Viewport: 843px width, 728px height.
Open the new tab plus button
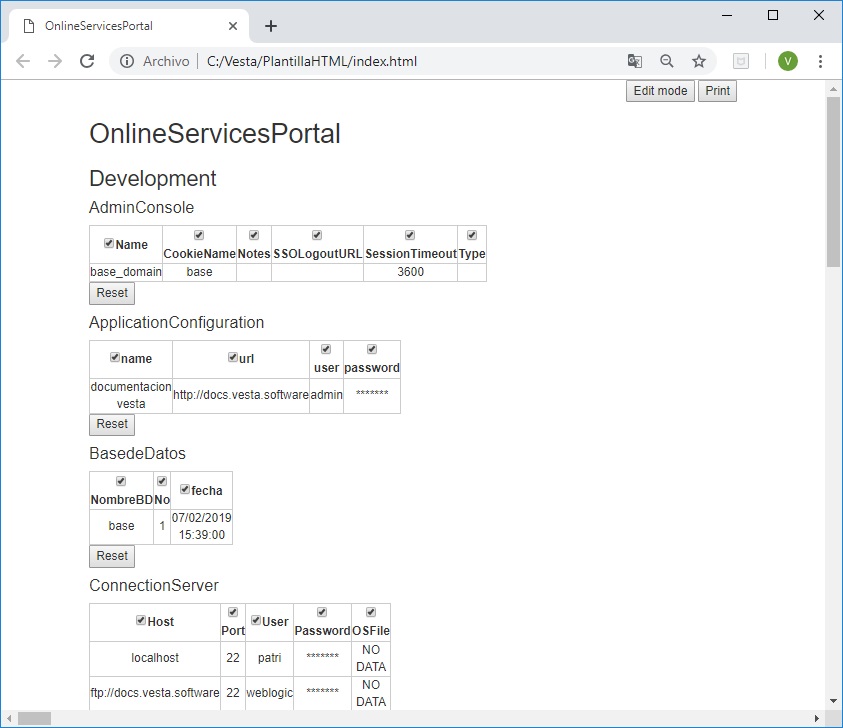coord(271,26)
